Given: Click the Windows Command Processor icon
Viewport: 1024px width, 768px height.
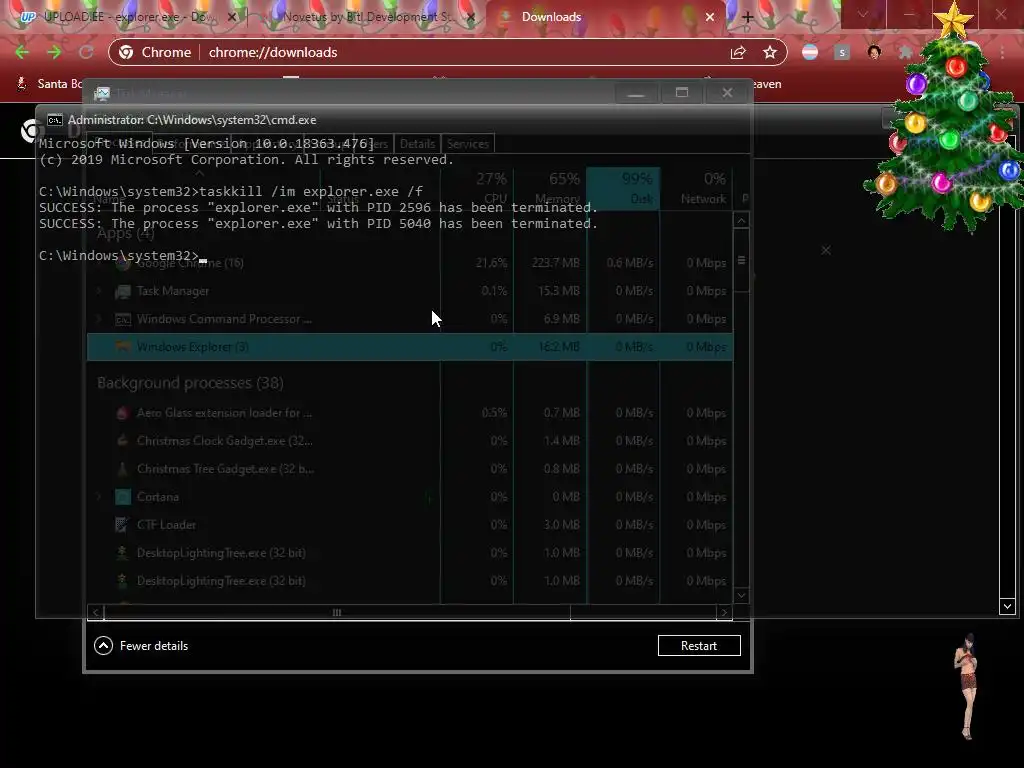Looking at the screenshot, I should click(123, 319).
